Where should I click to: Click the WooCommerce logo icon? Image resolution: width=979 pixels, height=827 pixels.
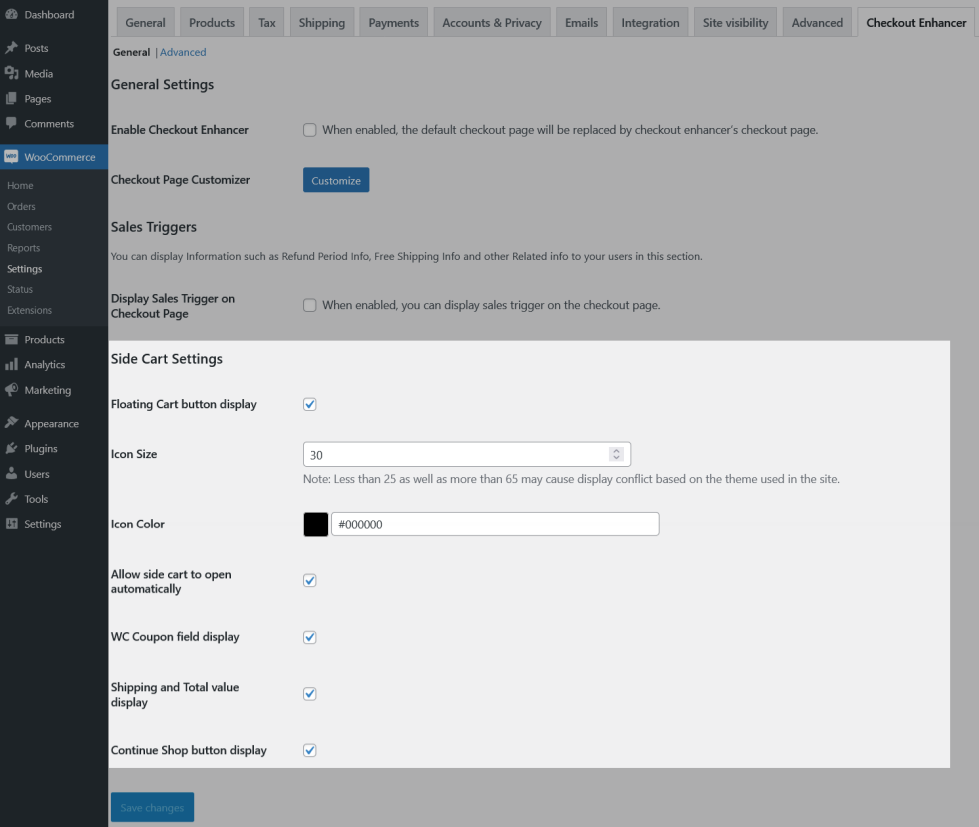(x=11, y=157)
